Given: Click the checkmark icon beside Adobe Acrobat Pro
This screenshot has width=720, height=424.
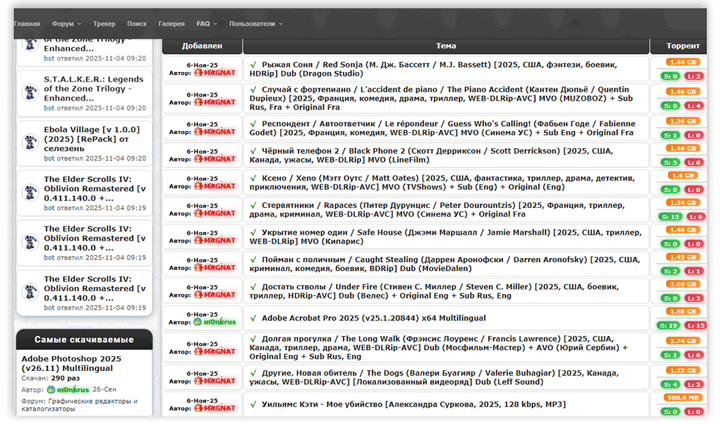Looking at the screenshot, I should (x=253, y=318).
